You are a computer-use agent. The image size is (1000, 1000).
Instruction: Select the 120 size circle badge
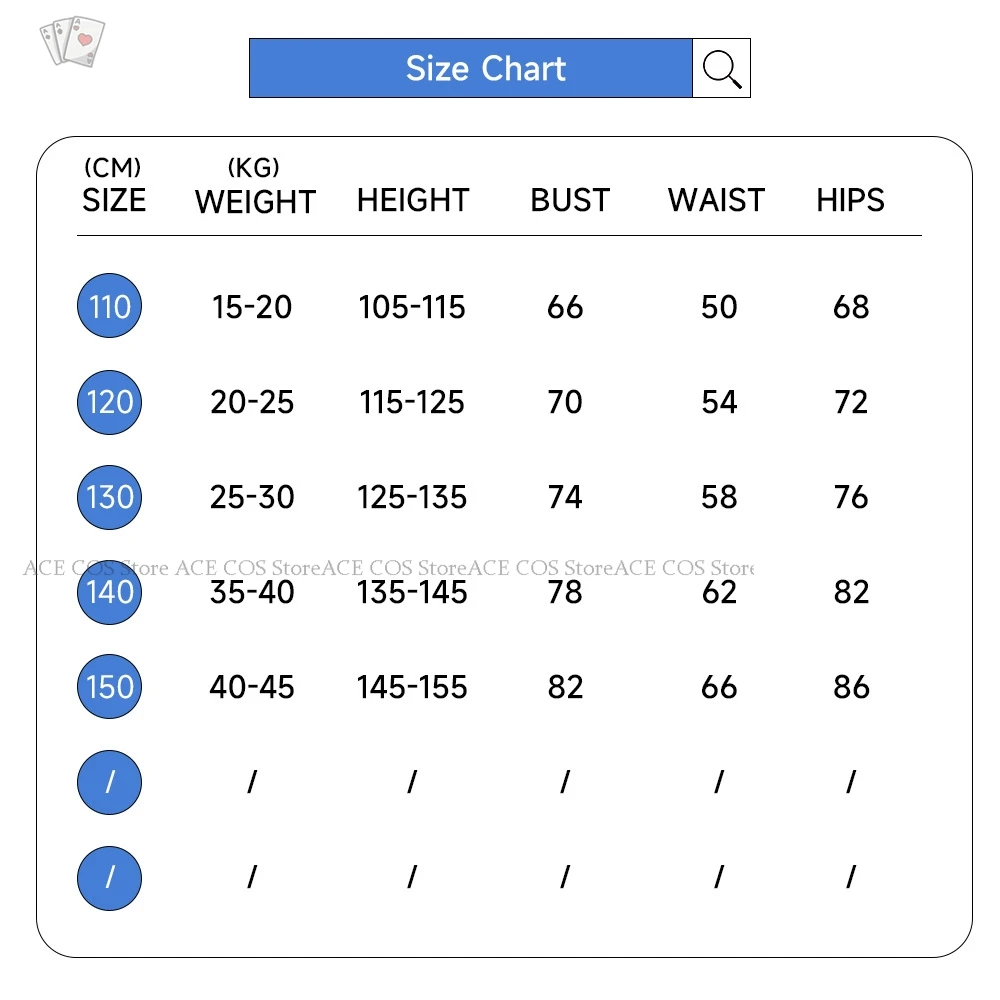[110, 402]
